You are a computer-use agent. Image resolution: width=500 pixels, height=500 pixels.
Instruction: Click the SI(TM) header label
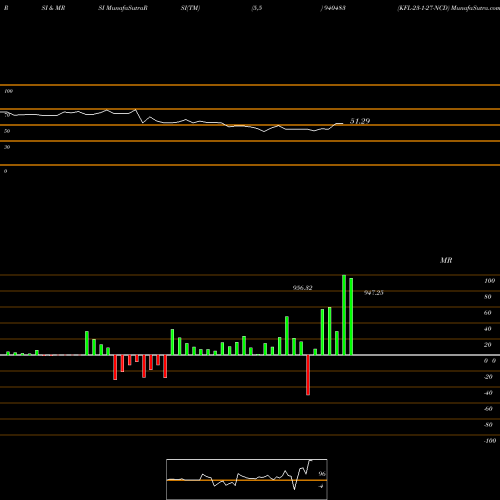190,8
